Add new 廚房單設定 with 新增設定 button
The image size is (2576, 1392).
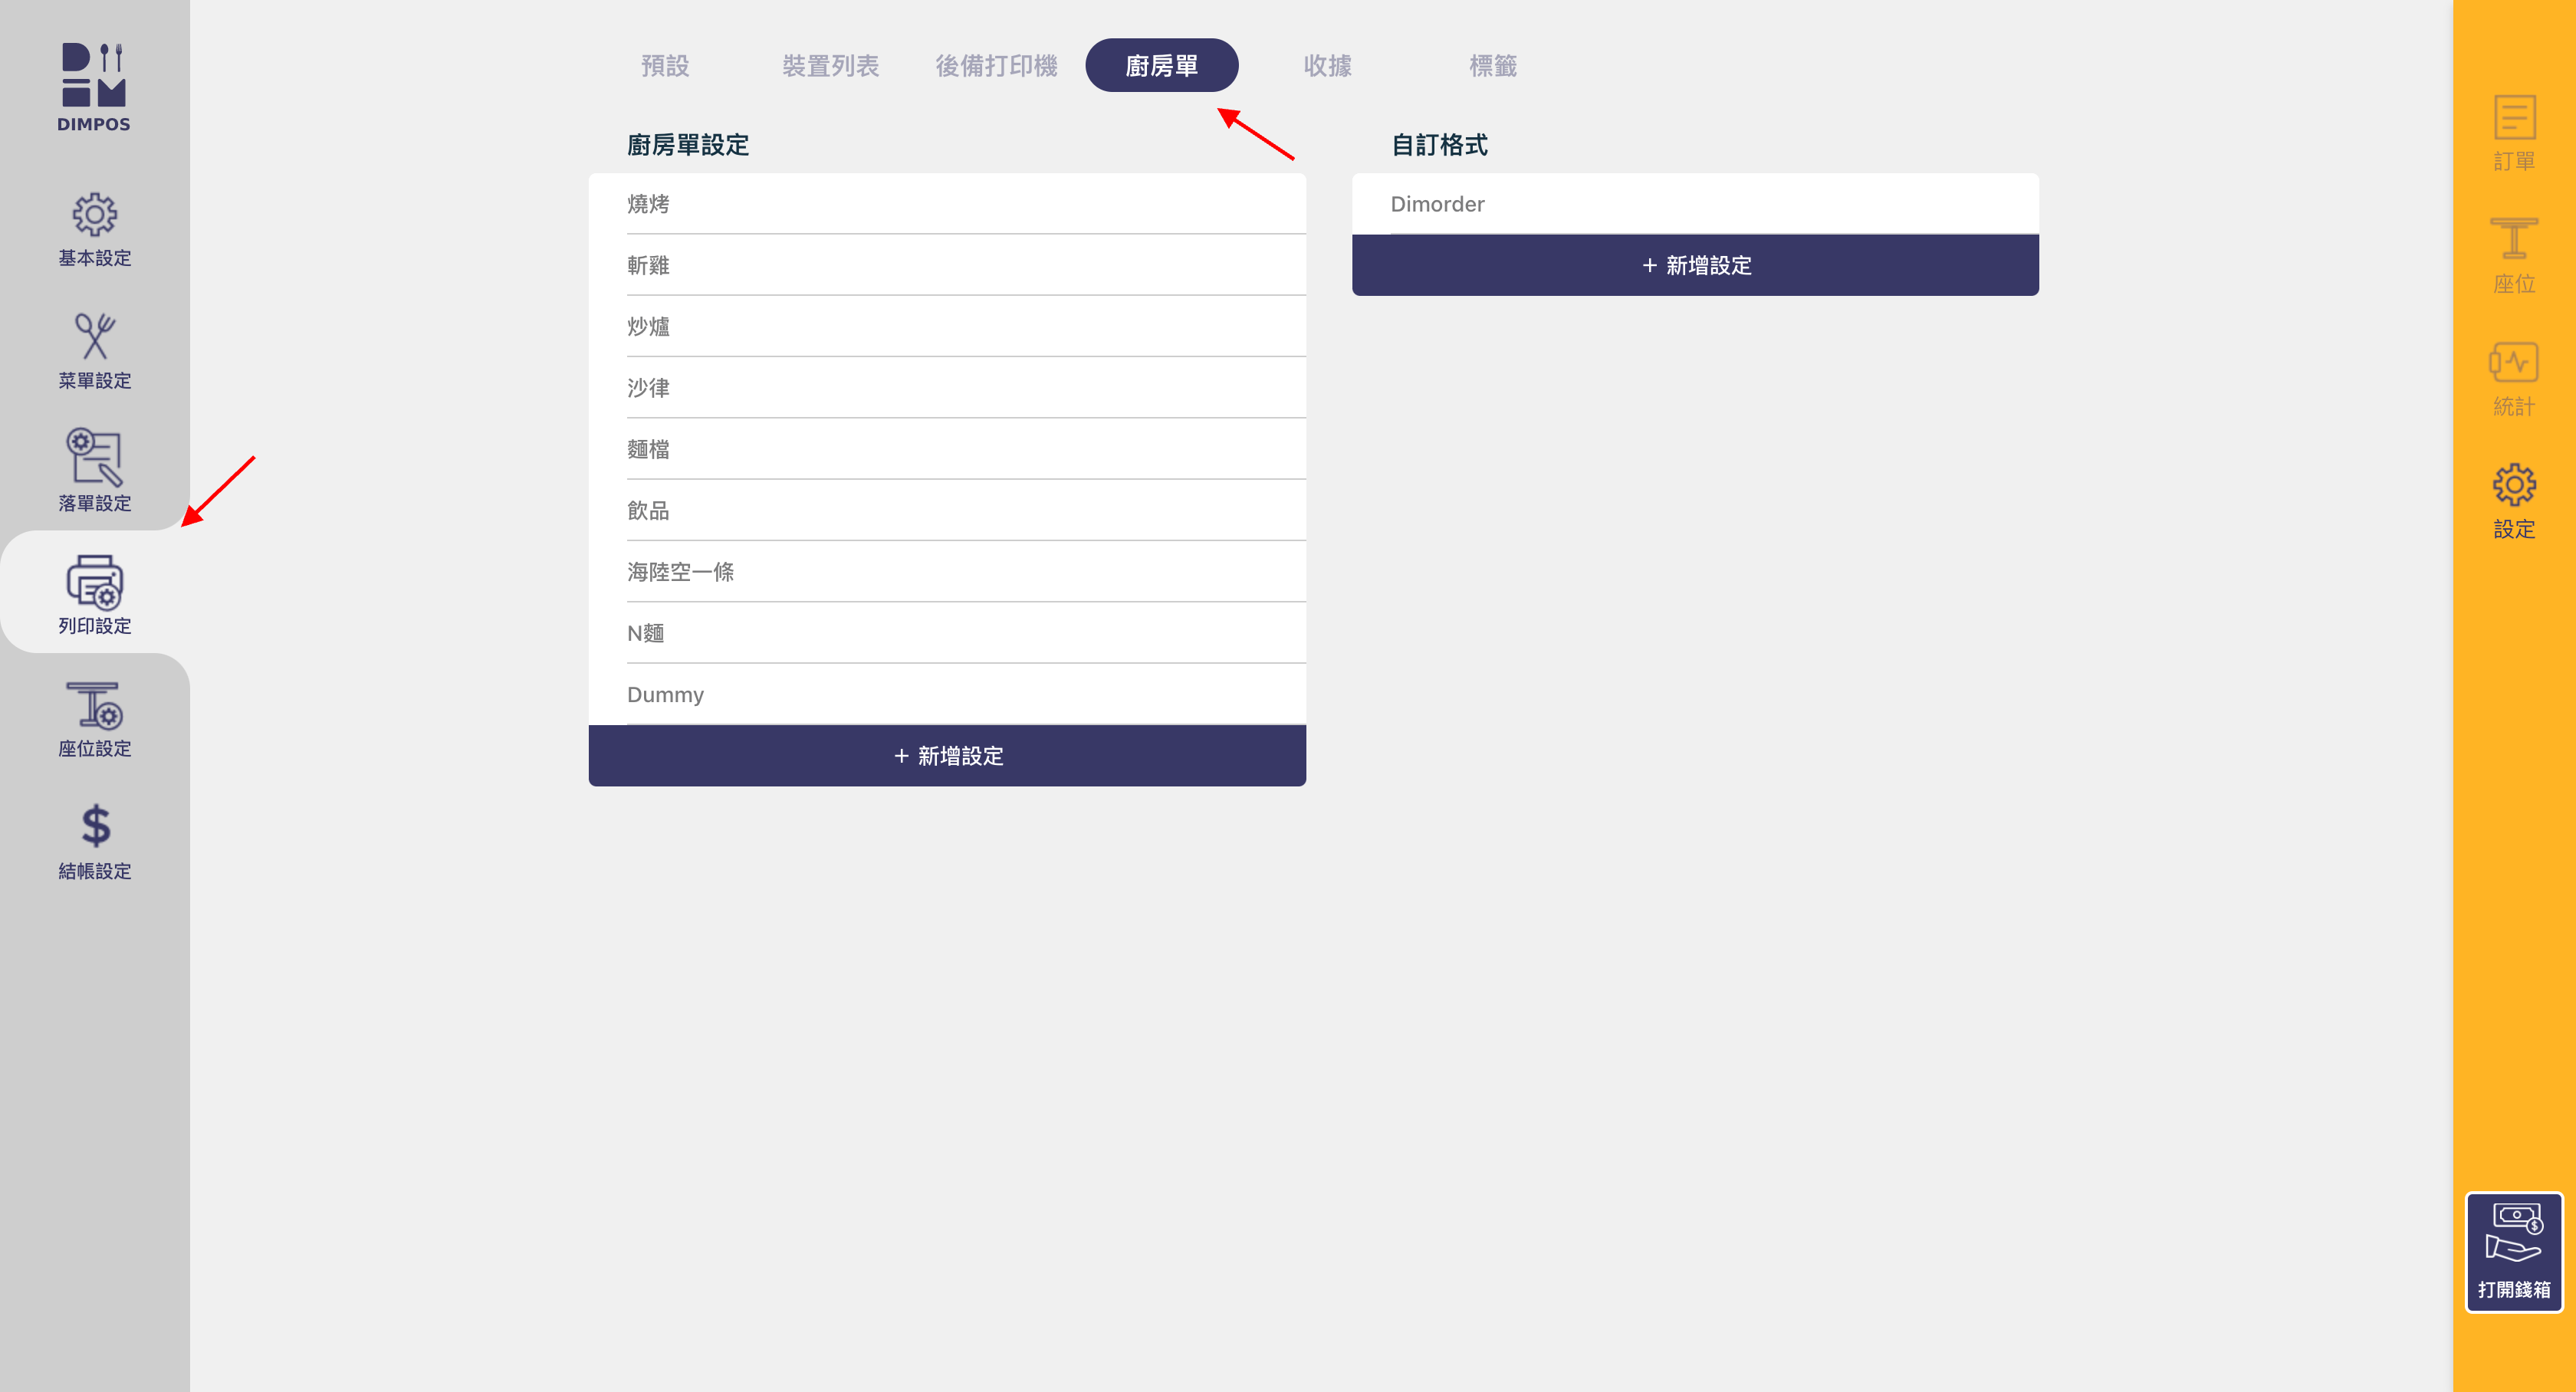[947, 756]
